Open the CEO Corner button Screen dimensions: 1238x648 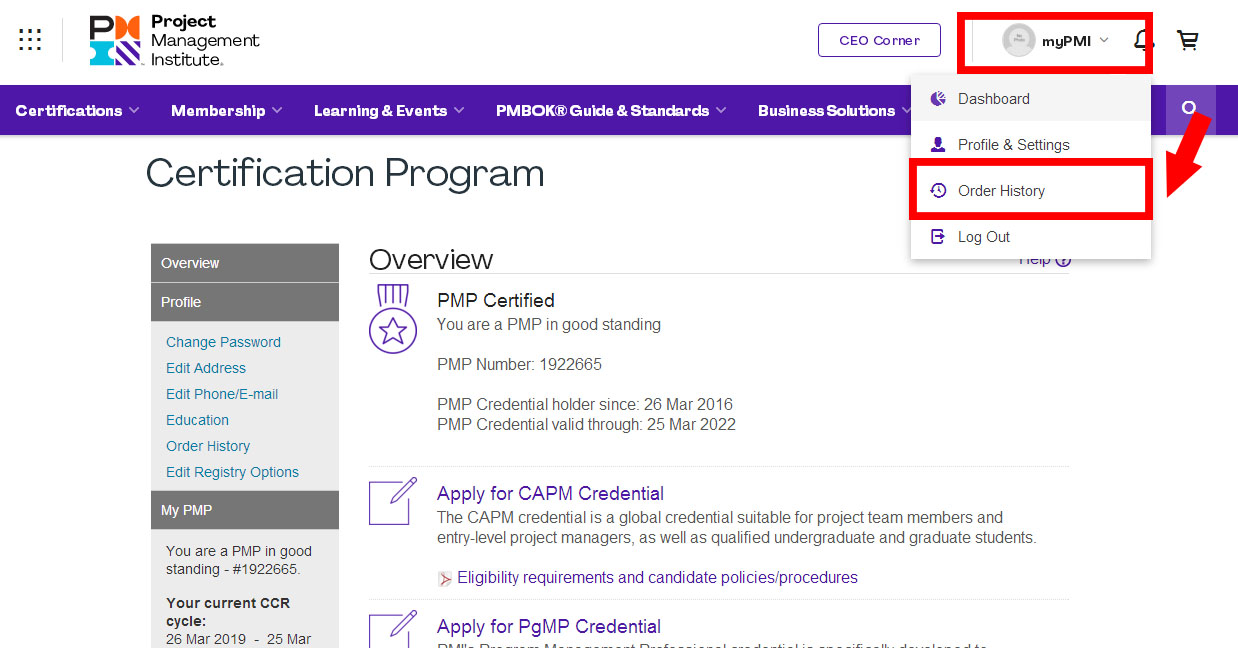879,40
